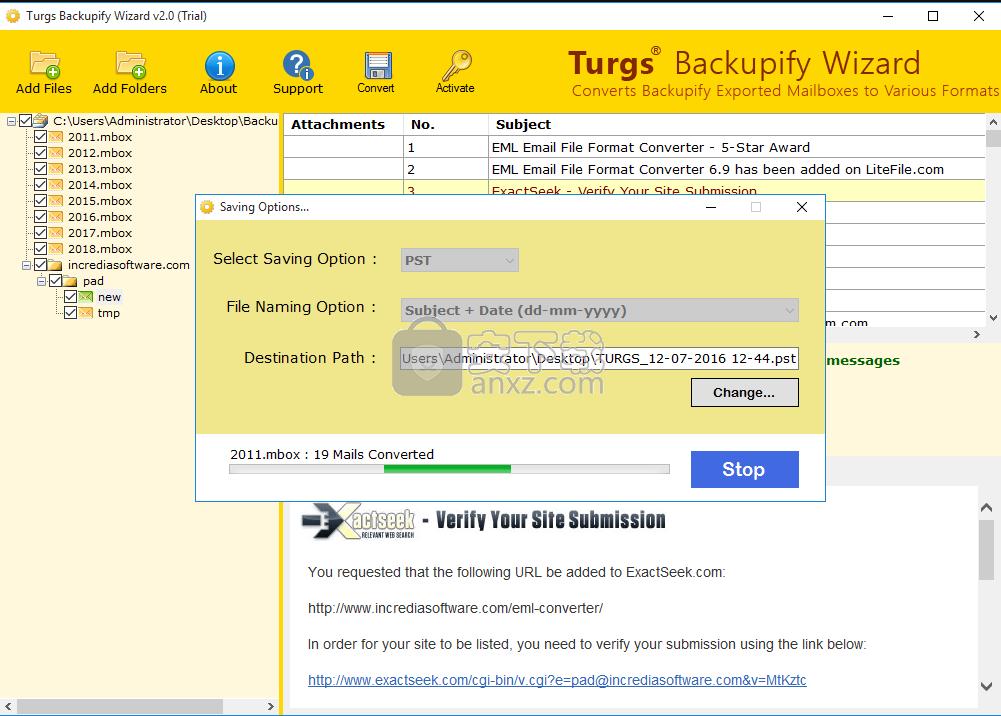This screenshot has height=716, width=1001.
Task: Click the tree panel scroll-right arrow
Action: pos(271,706)
